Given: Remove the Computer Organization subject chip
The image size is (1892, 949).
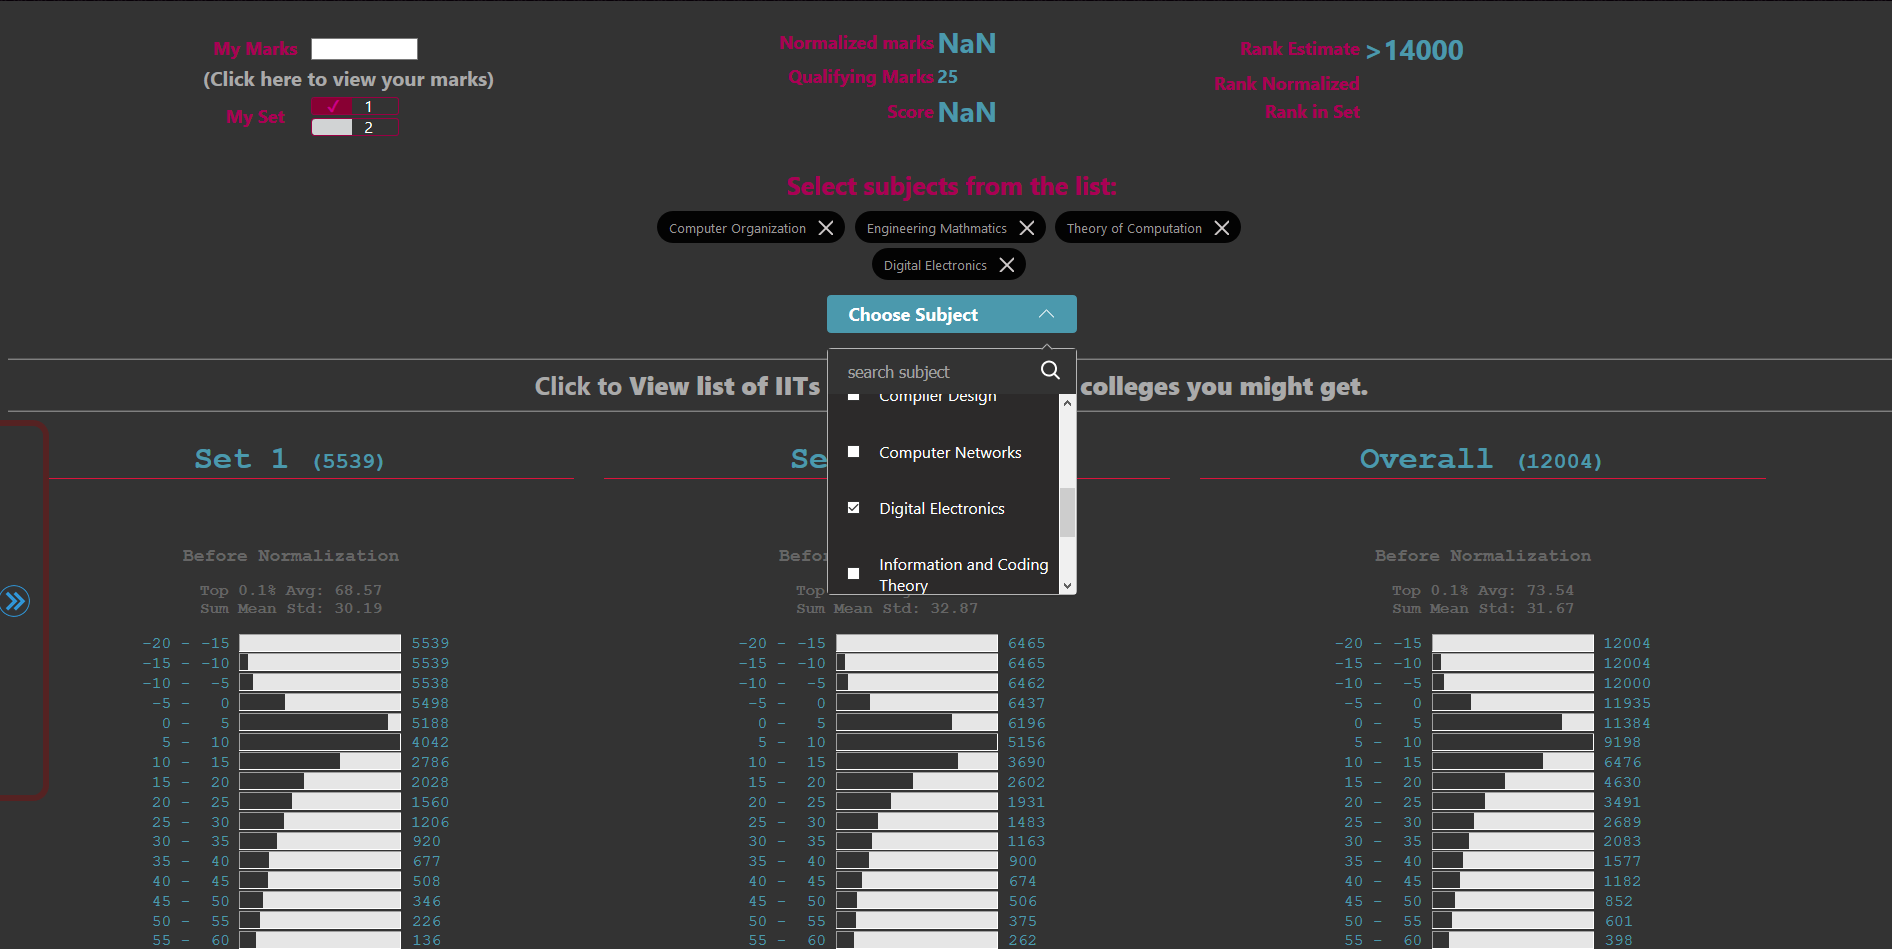Looking at the screenshot, I should 825,227.
